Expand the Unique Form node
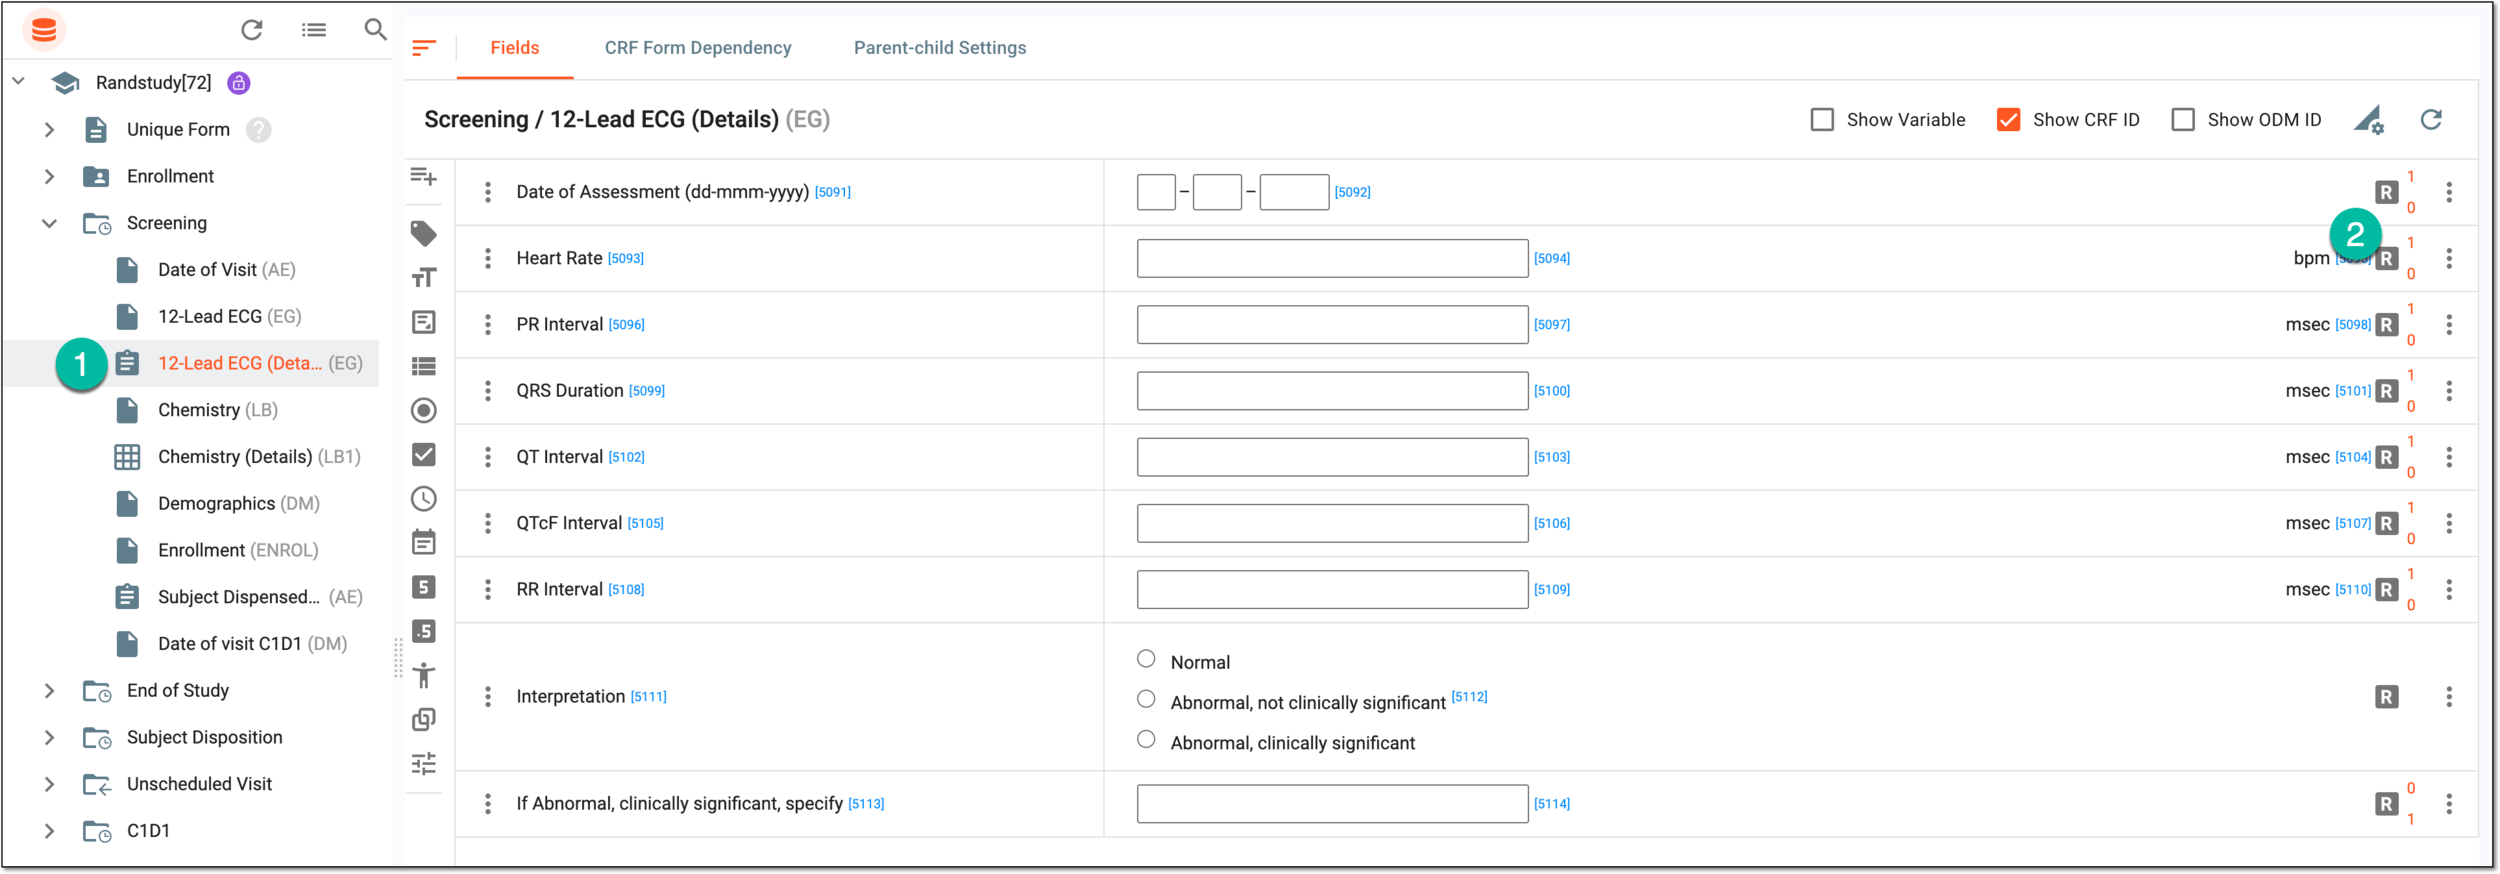Viewport: 2500px width, 874px height. pos(49,130)
